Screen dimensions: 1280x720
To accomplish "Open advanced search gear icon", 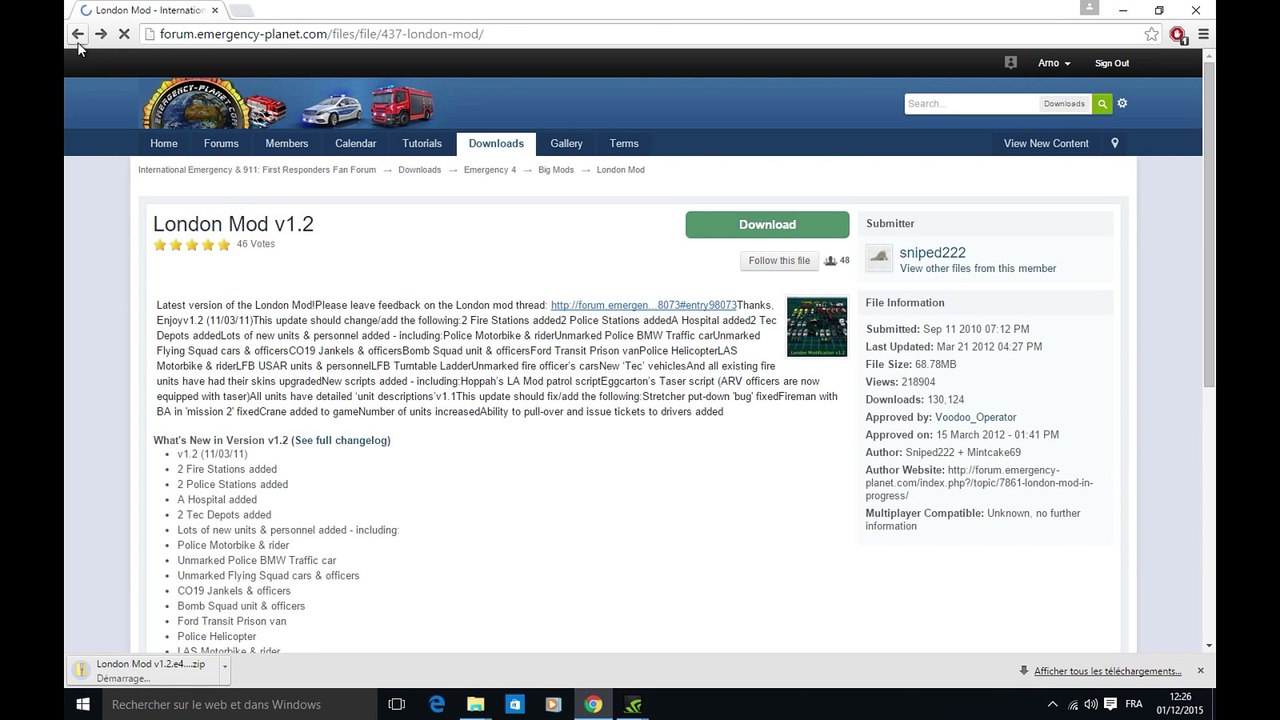I will pyautogui.click(x=1122, y=104).
